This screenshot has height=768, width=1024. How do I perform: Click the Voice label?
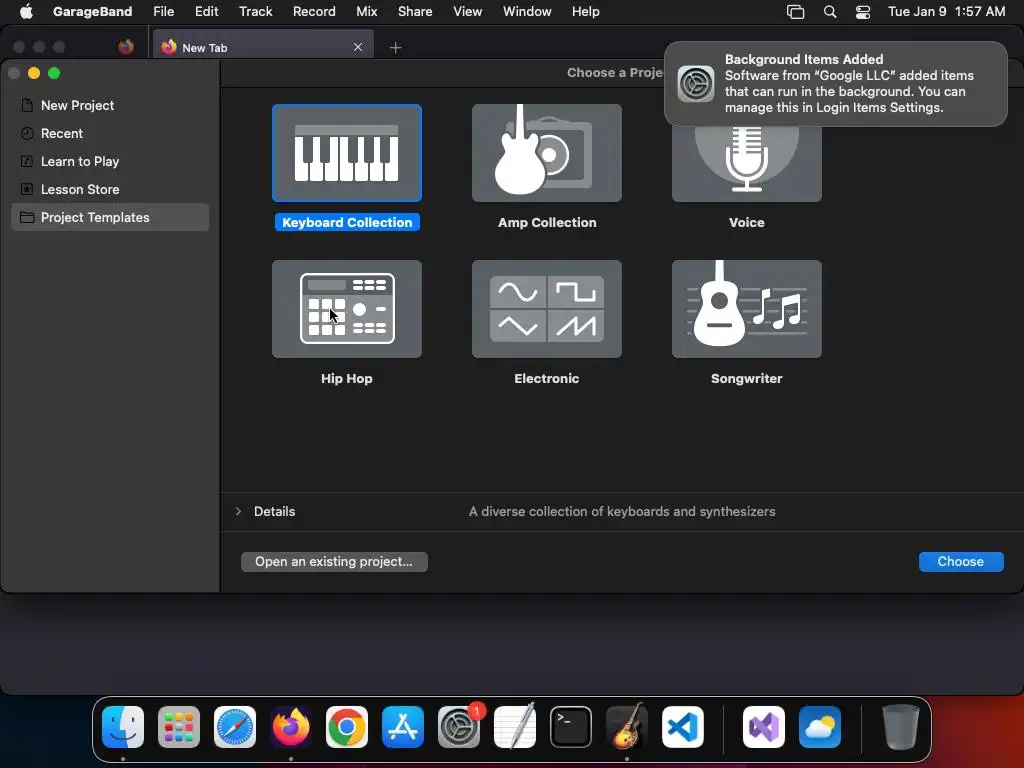point(746,223)
